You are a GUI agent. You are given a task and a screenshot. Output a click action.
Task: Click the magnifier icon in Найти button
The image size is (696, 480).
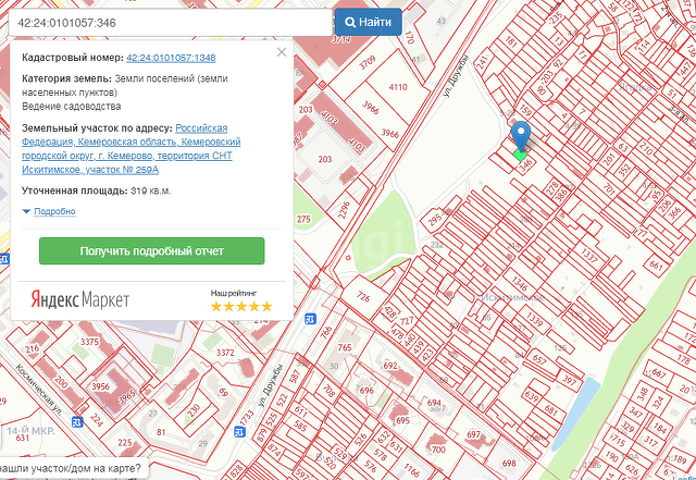[x=350, y=22]
